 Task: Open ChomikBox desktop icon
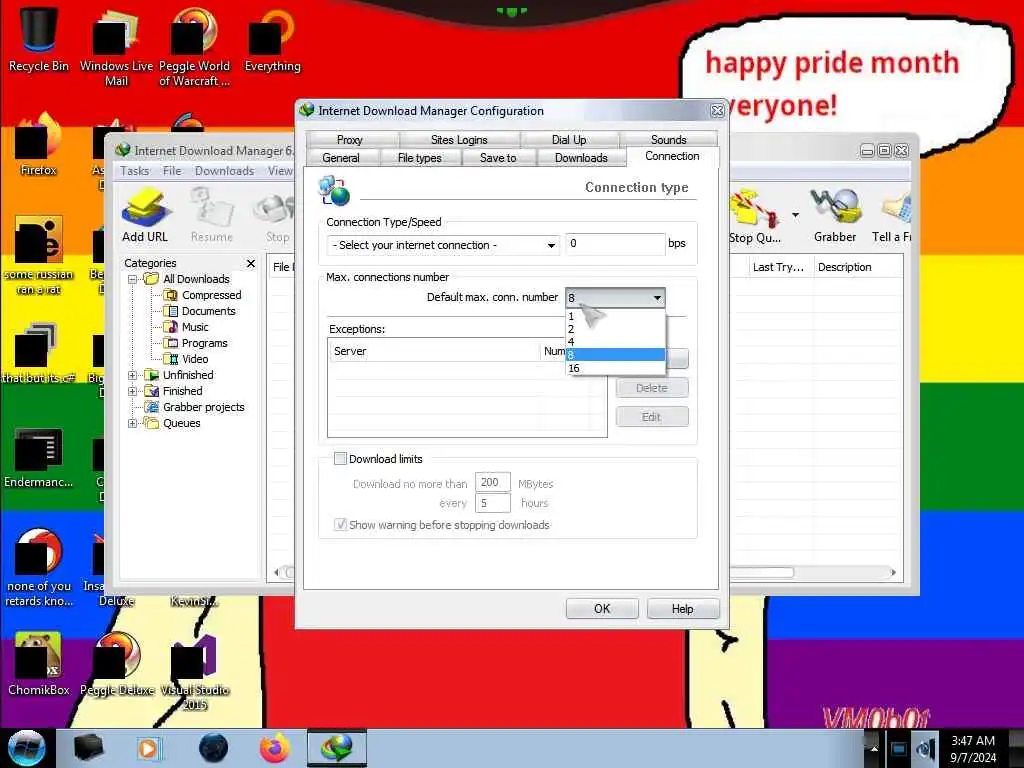[39, 663]
